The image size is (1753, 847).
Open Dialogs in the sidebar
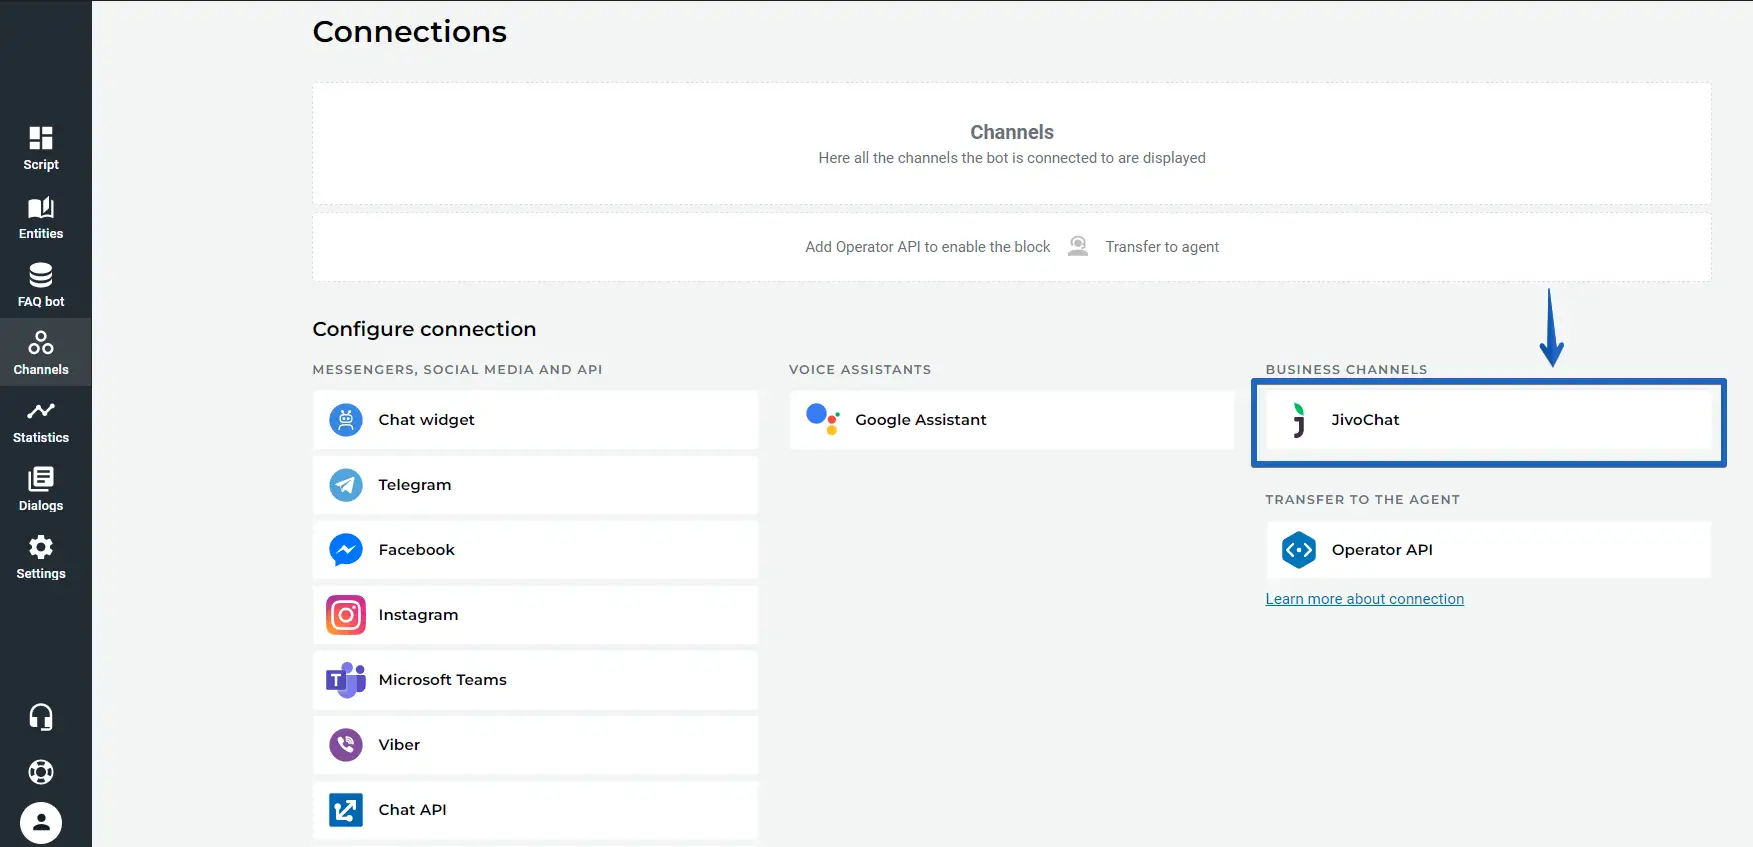pos(41,489)
